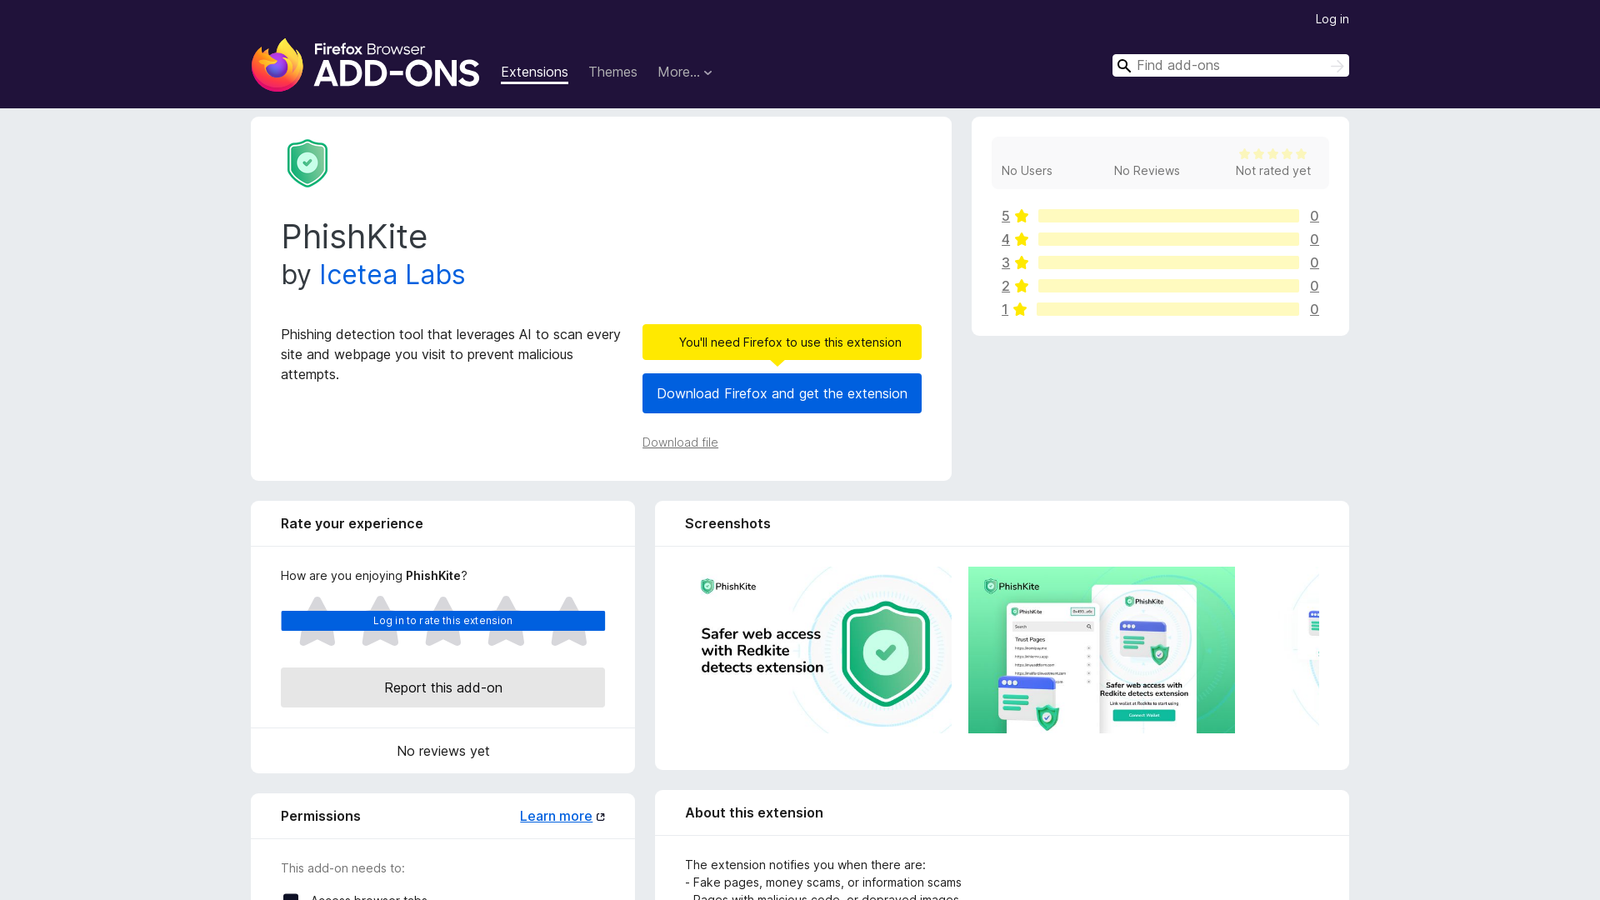Click the 'No reviews yet' text
Image resolution: width=1600 pixels, height=900 pixels.
tap(443, 751)
